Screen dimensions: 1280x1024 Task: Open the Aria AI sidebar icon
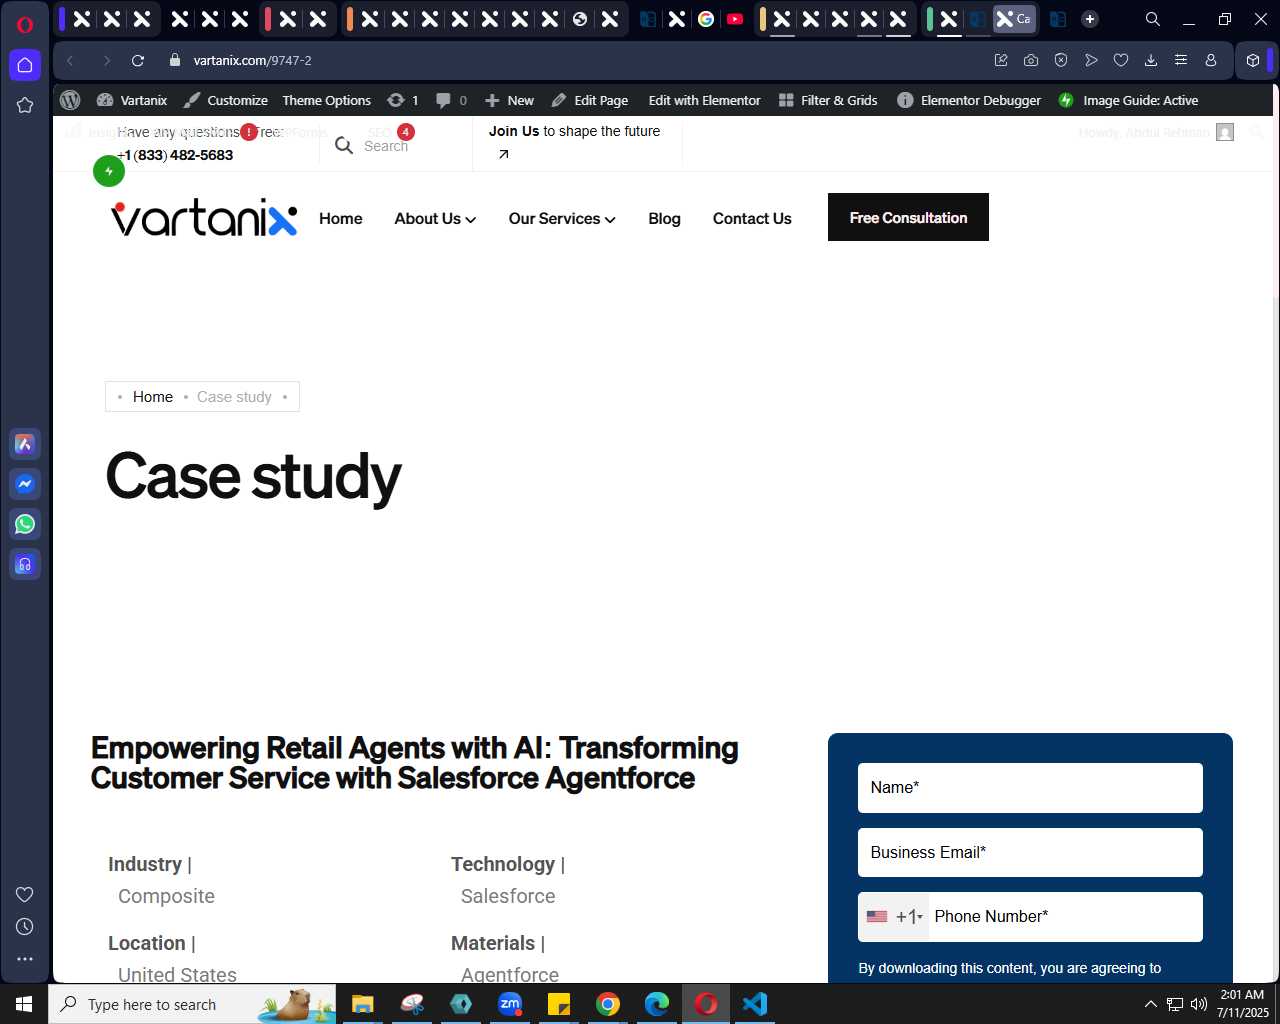[25, 444]
